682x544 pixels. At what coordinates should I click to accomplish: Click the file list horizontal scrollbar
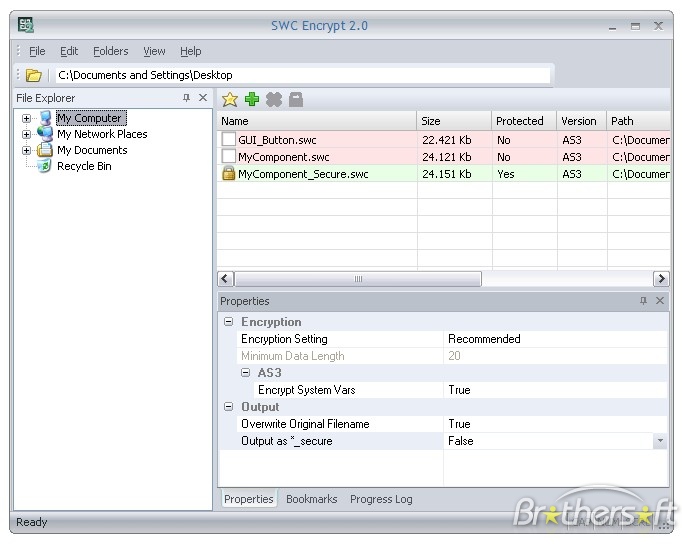(357, 279)
